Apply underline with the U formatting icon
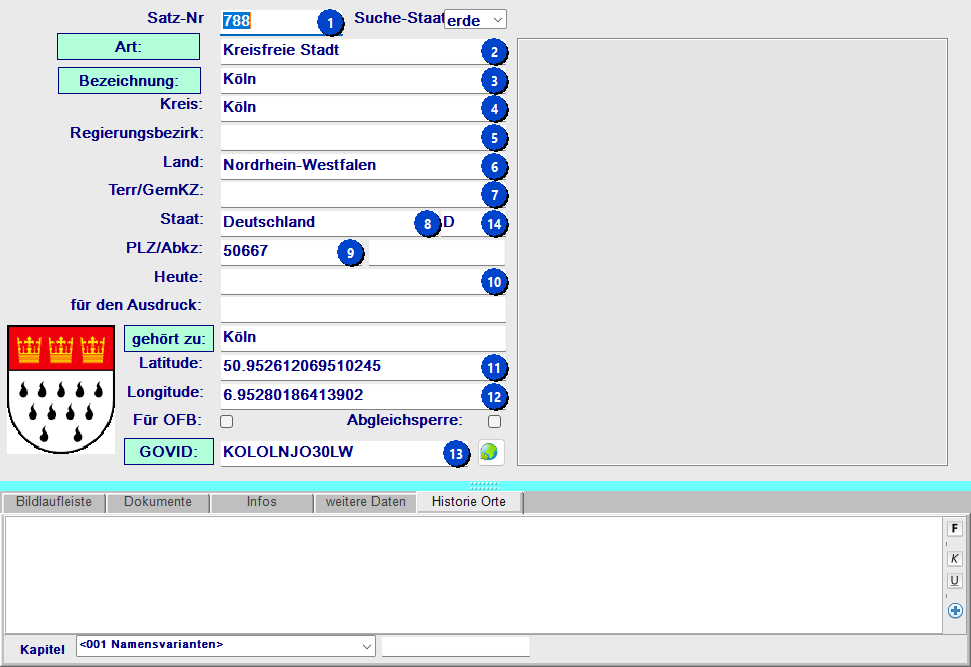 [x=954, y=581]
